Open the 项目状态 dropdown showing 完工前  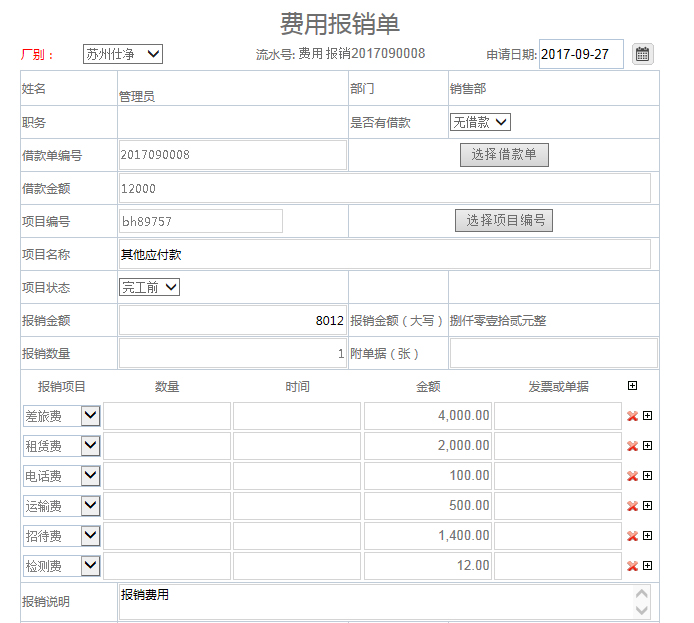[149, 288]
